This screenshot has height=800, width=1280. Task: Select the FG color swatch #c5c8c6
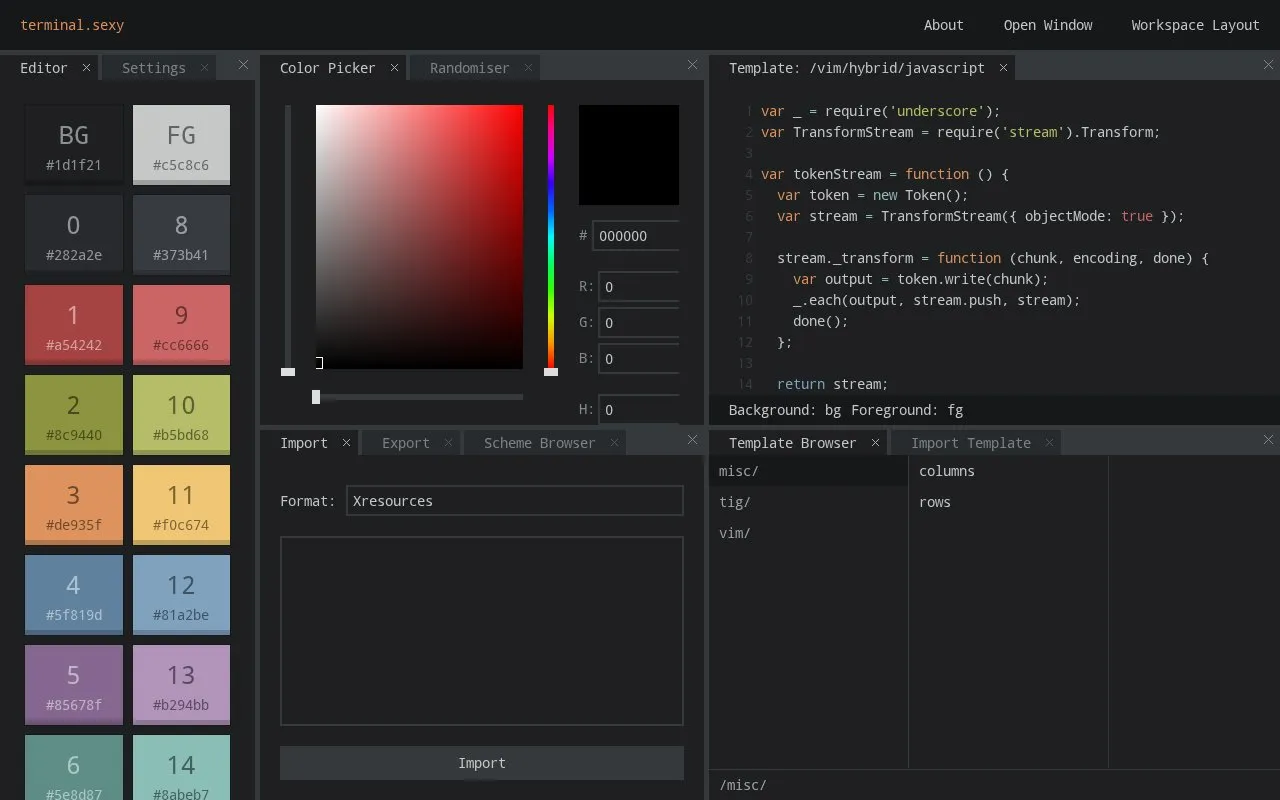pos(181,144)
